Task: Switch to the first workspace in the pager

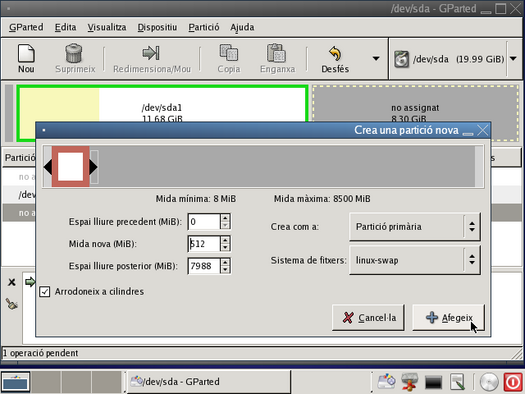Action: click(x=15, y=382)
